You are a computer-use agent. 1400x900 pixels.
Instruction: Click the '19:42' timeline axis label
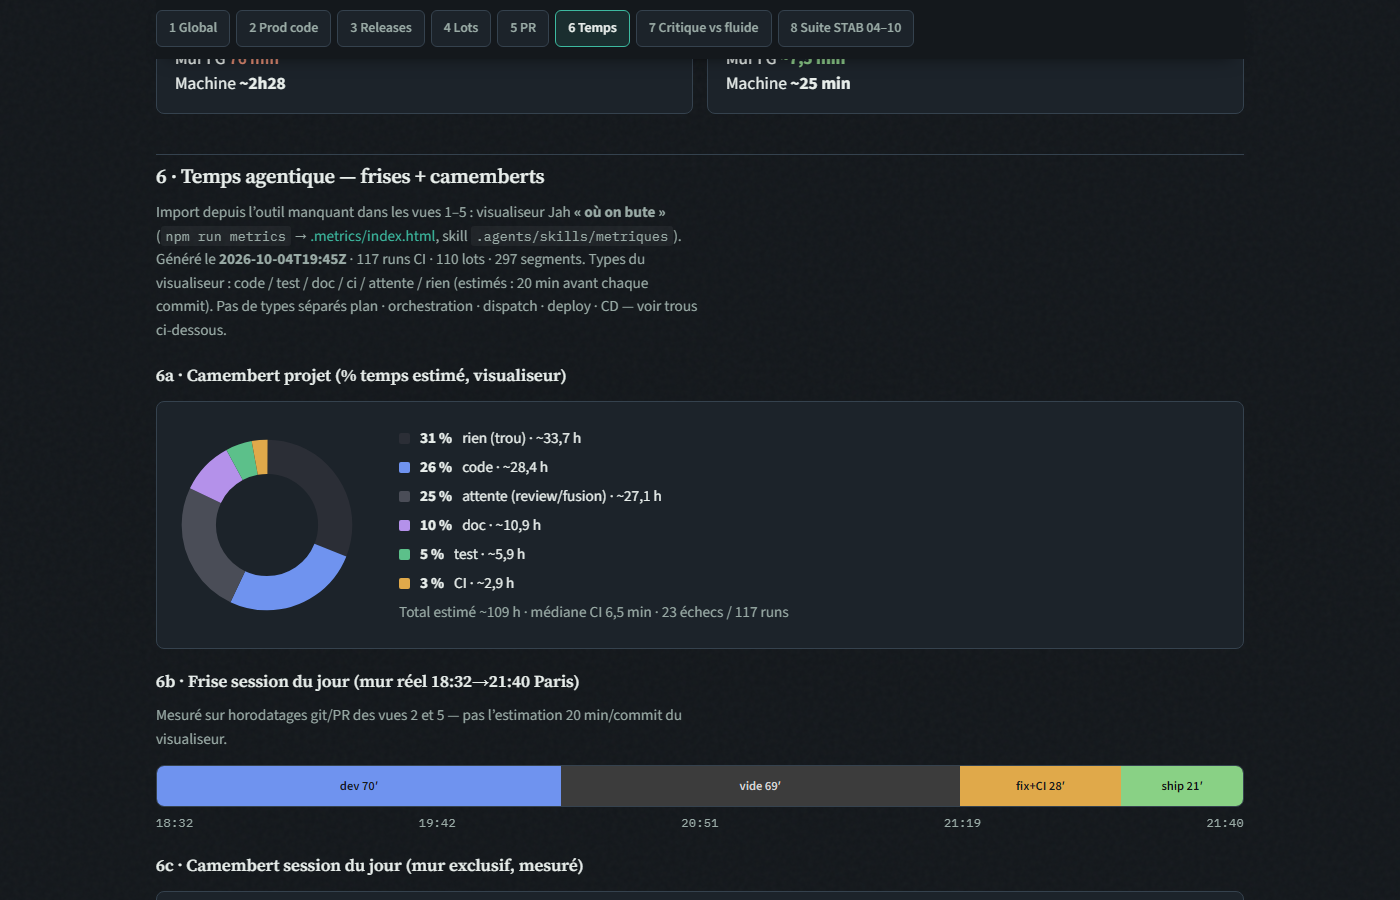[437, 823]
